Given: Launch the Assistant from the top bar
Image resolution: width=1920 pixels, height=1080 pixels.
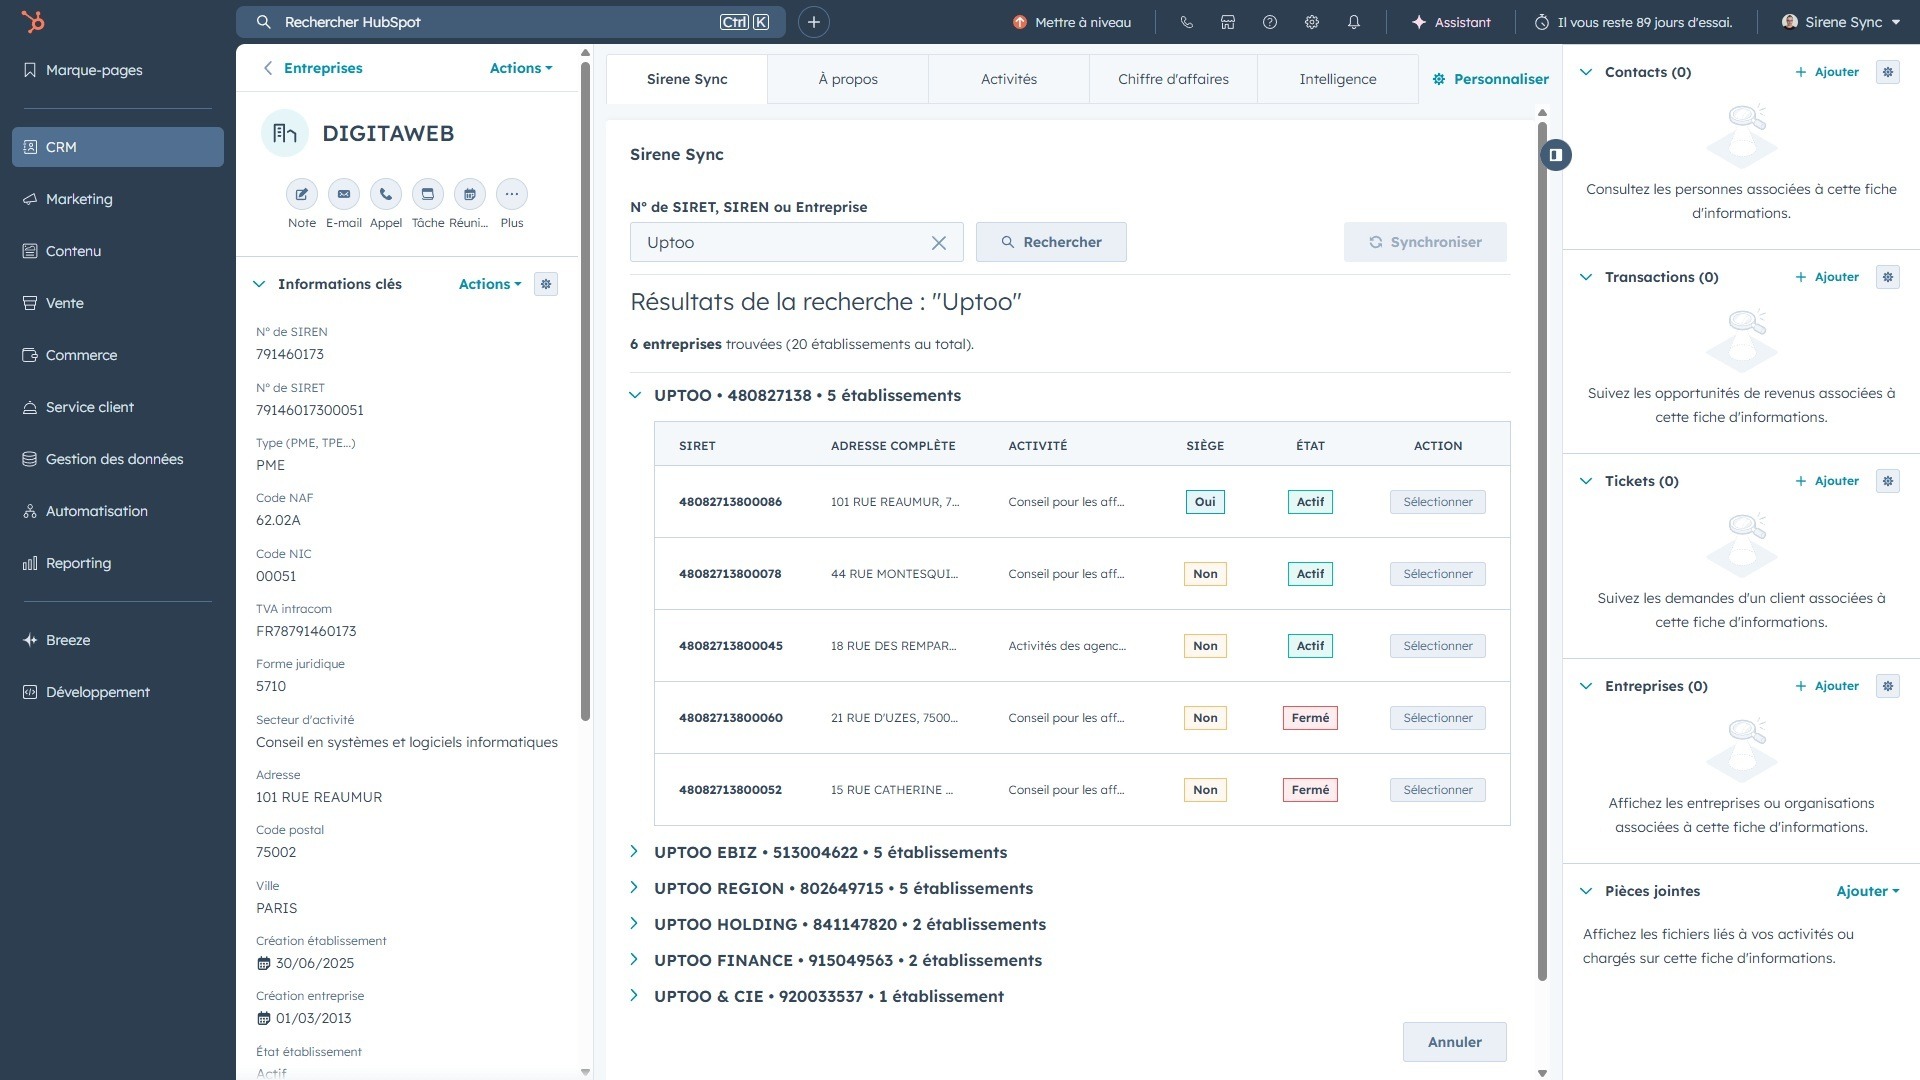Looking at the screenshot, I should (x=1452, y=21).
